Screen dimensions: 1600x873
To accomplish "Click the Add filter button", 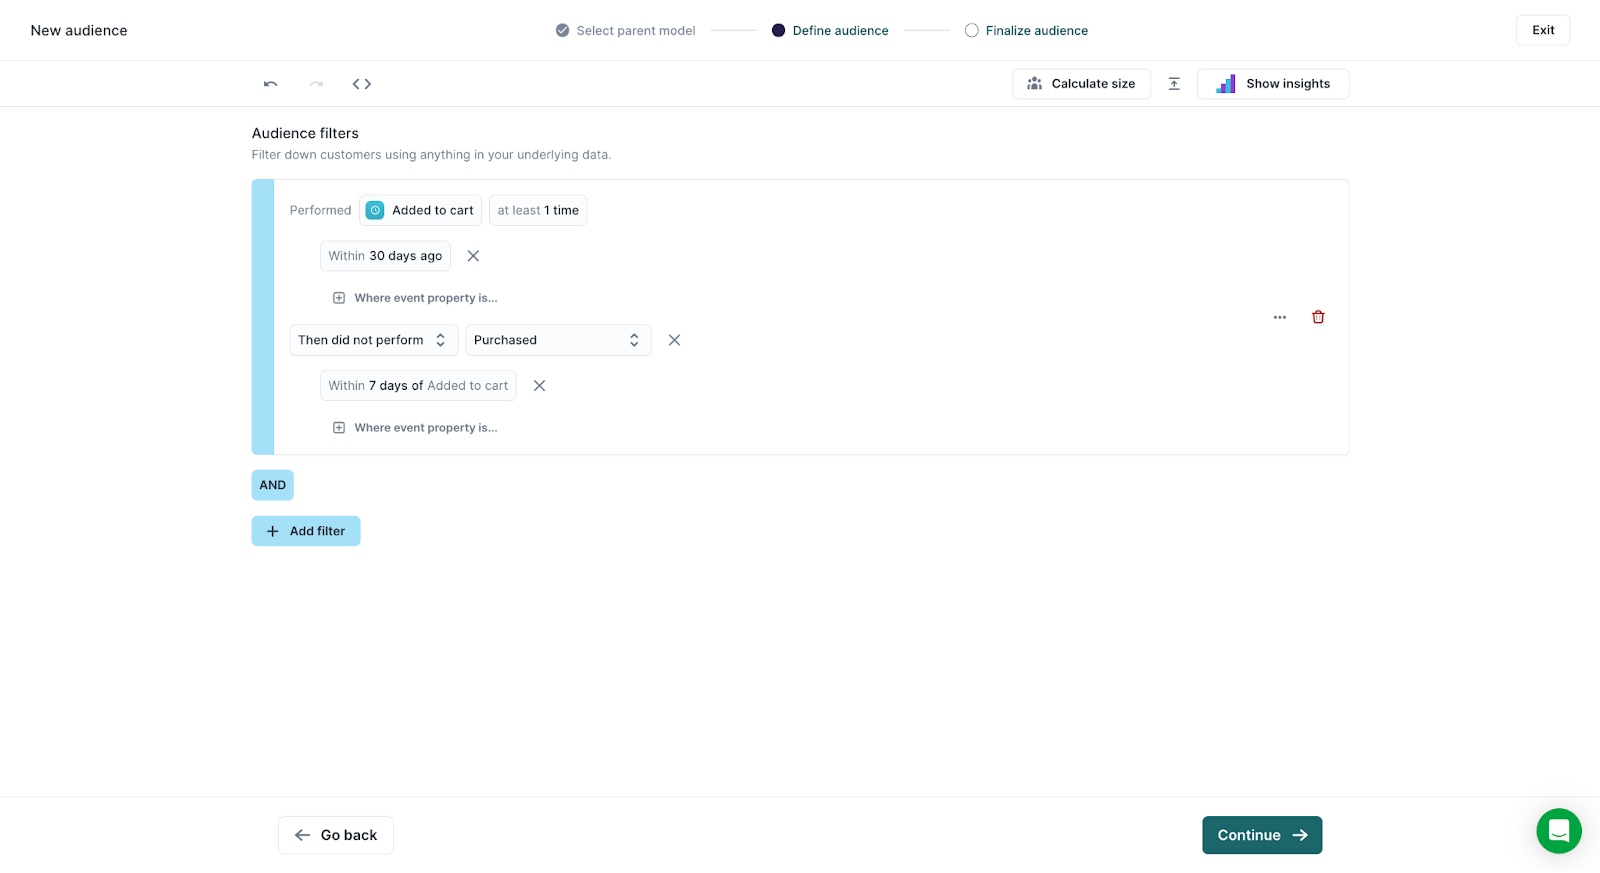I will [x=306, y=531].
